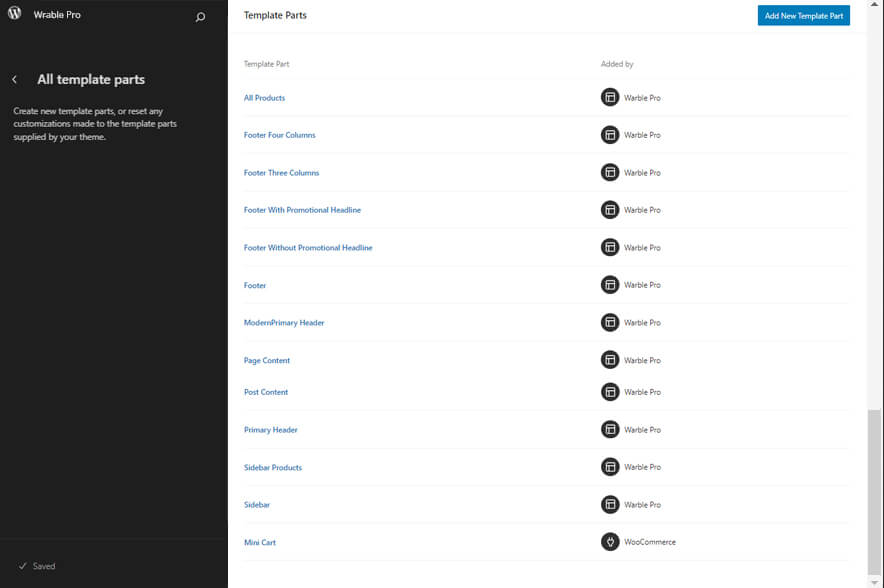Image resolution: width=884 pixels, height=588 pixels.
Task: Click the WordPress logo in the top bar
Action: (14, 14)
